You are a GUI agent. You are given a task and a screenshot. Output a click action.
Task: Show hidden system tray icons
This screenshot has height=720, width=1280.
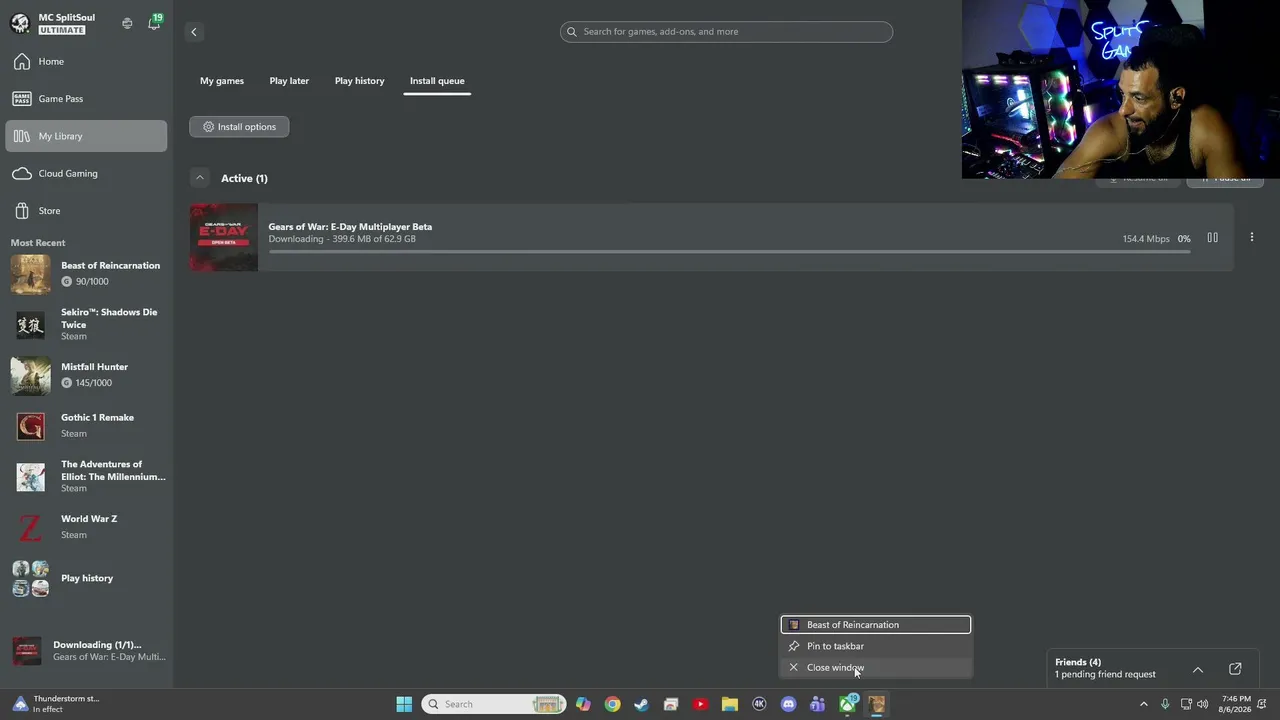1144,704
